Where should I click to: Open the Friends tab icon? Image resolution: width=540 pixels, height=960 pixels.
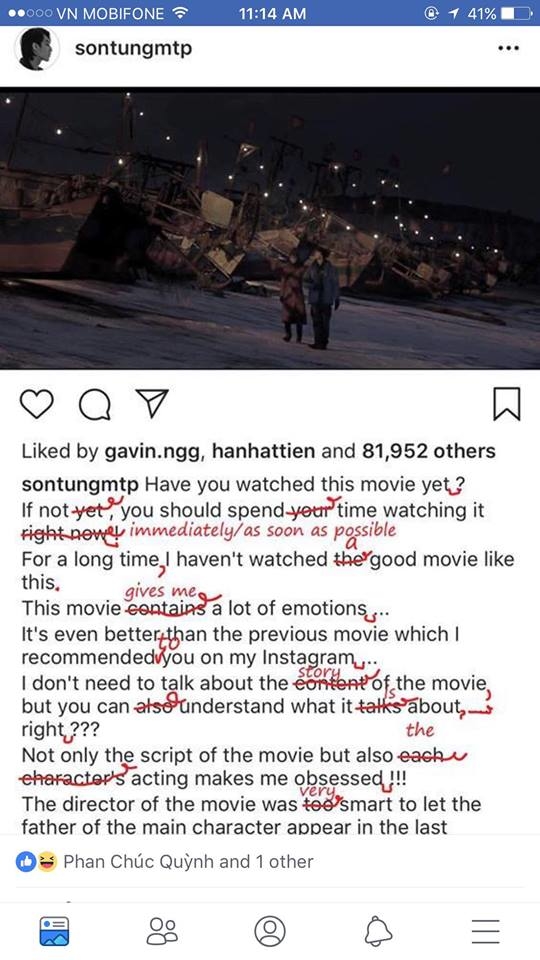162,931
